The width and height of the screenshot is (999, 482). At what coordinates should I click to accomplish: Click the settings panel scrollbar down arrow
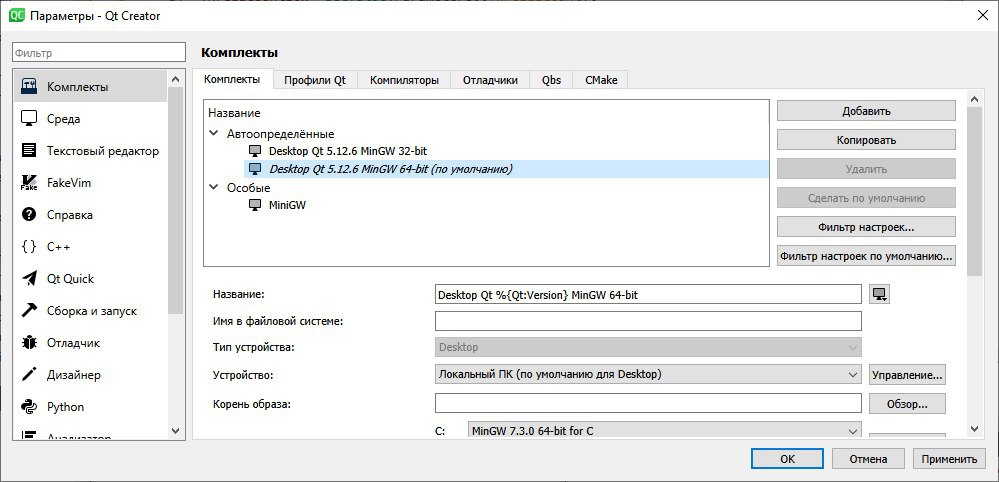point(974,429)
